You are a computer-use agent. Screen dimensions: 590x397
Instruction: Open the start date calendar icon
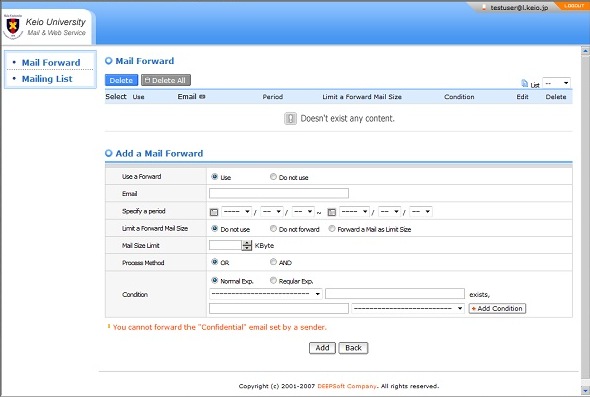pyautogui.click(x=214, y=212)
